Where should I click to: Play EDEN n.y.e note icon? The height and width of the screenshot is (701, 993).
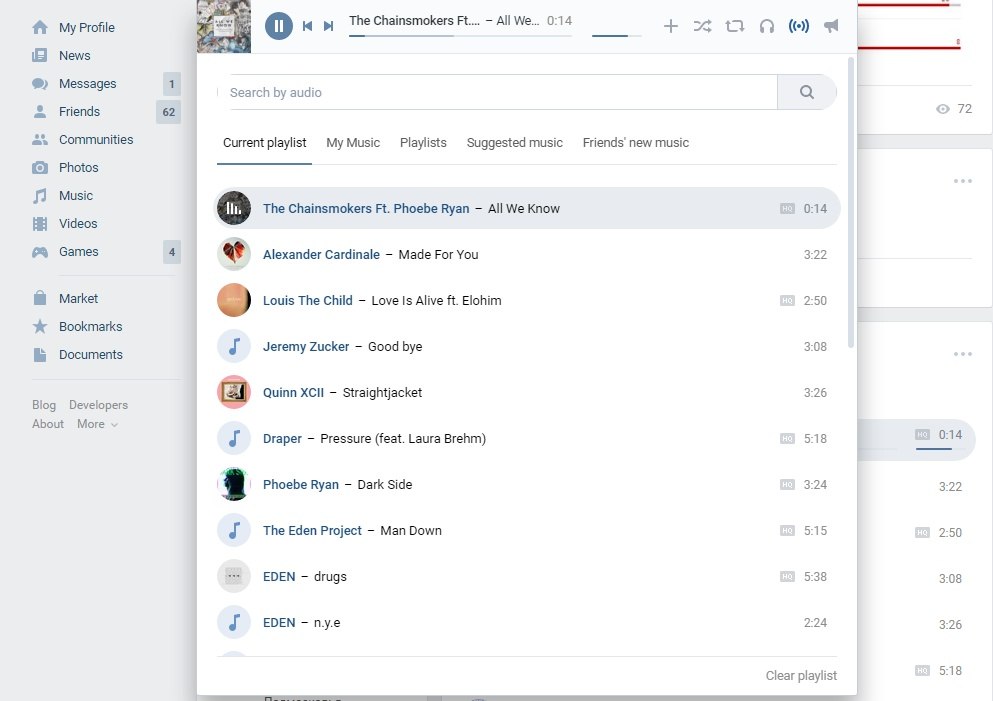[234, 622]
